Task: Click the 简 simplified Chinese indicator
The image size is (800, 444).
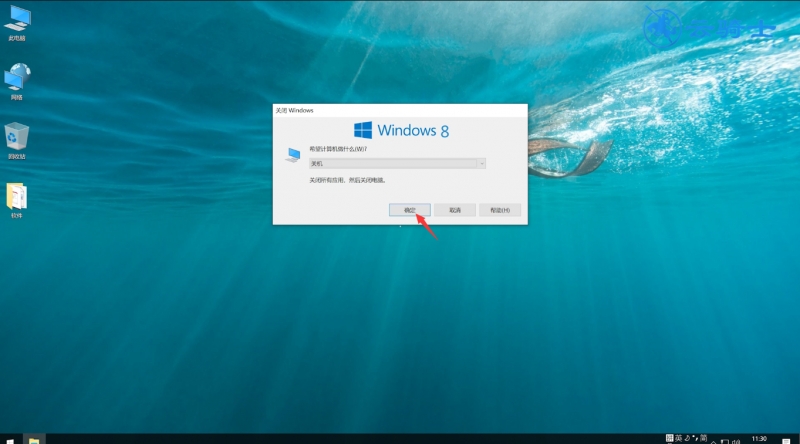Action: (x=704, y=438)
